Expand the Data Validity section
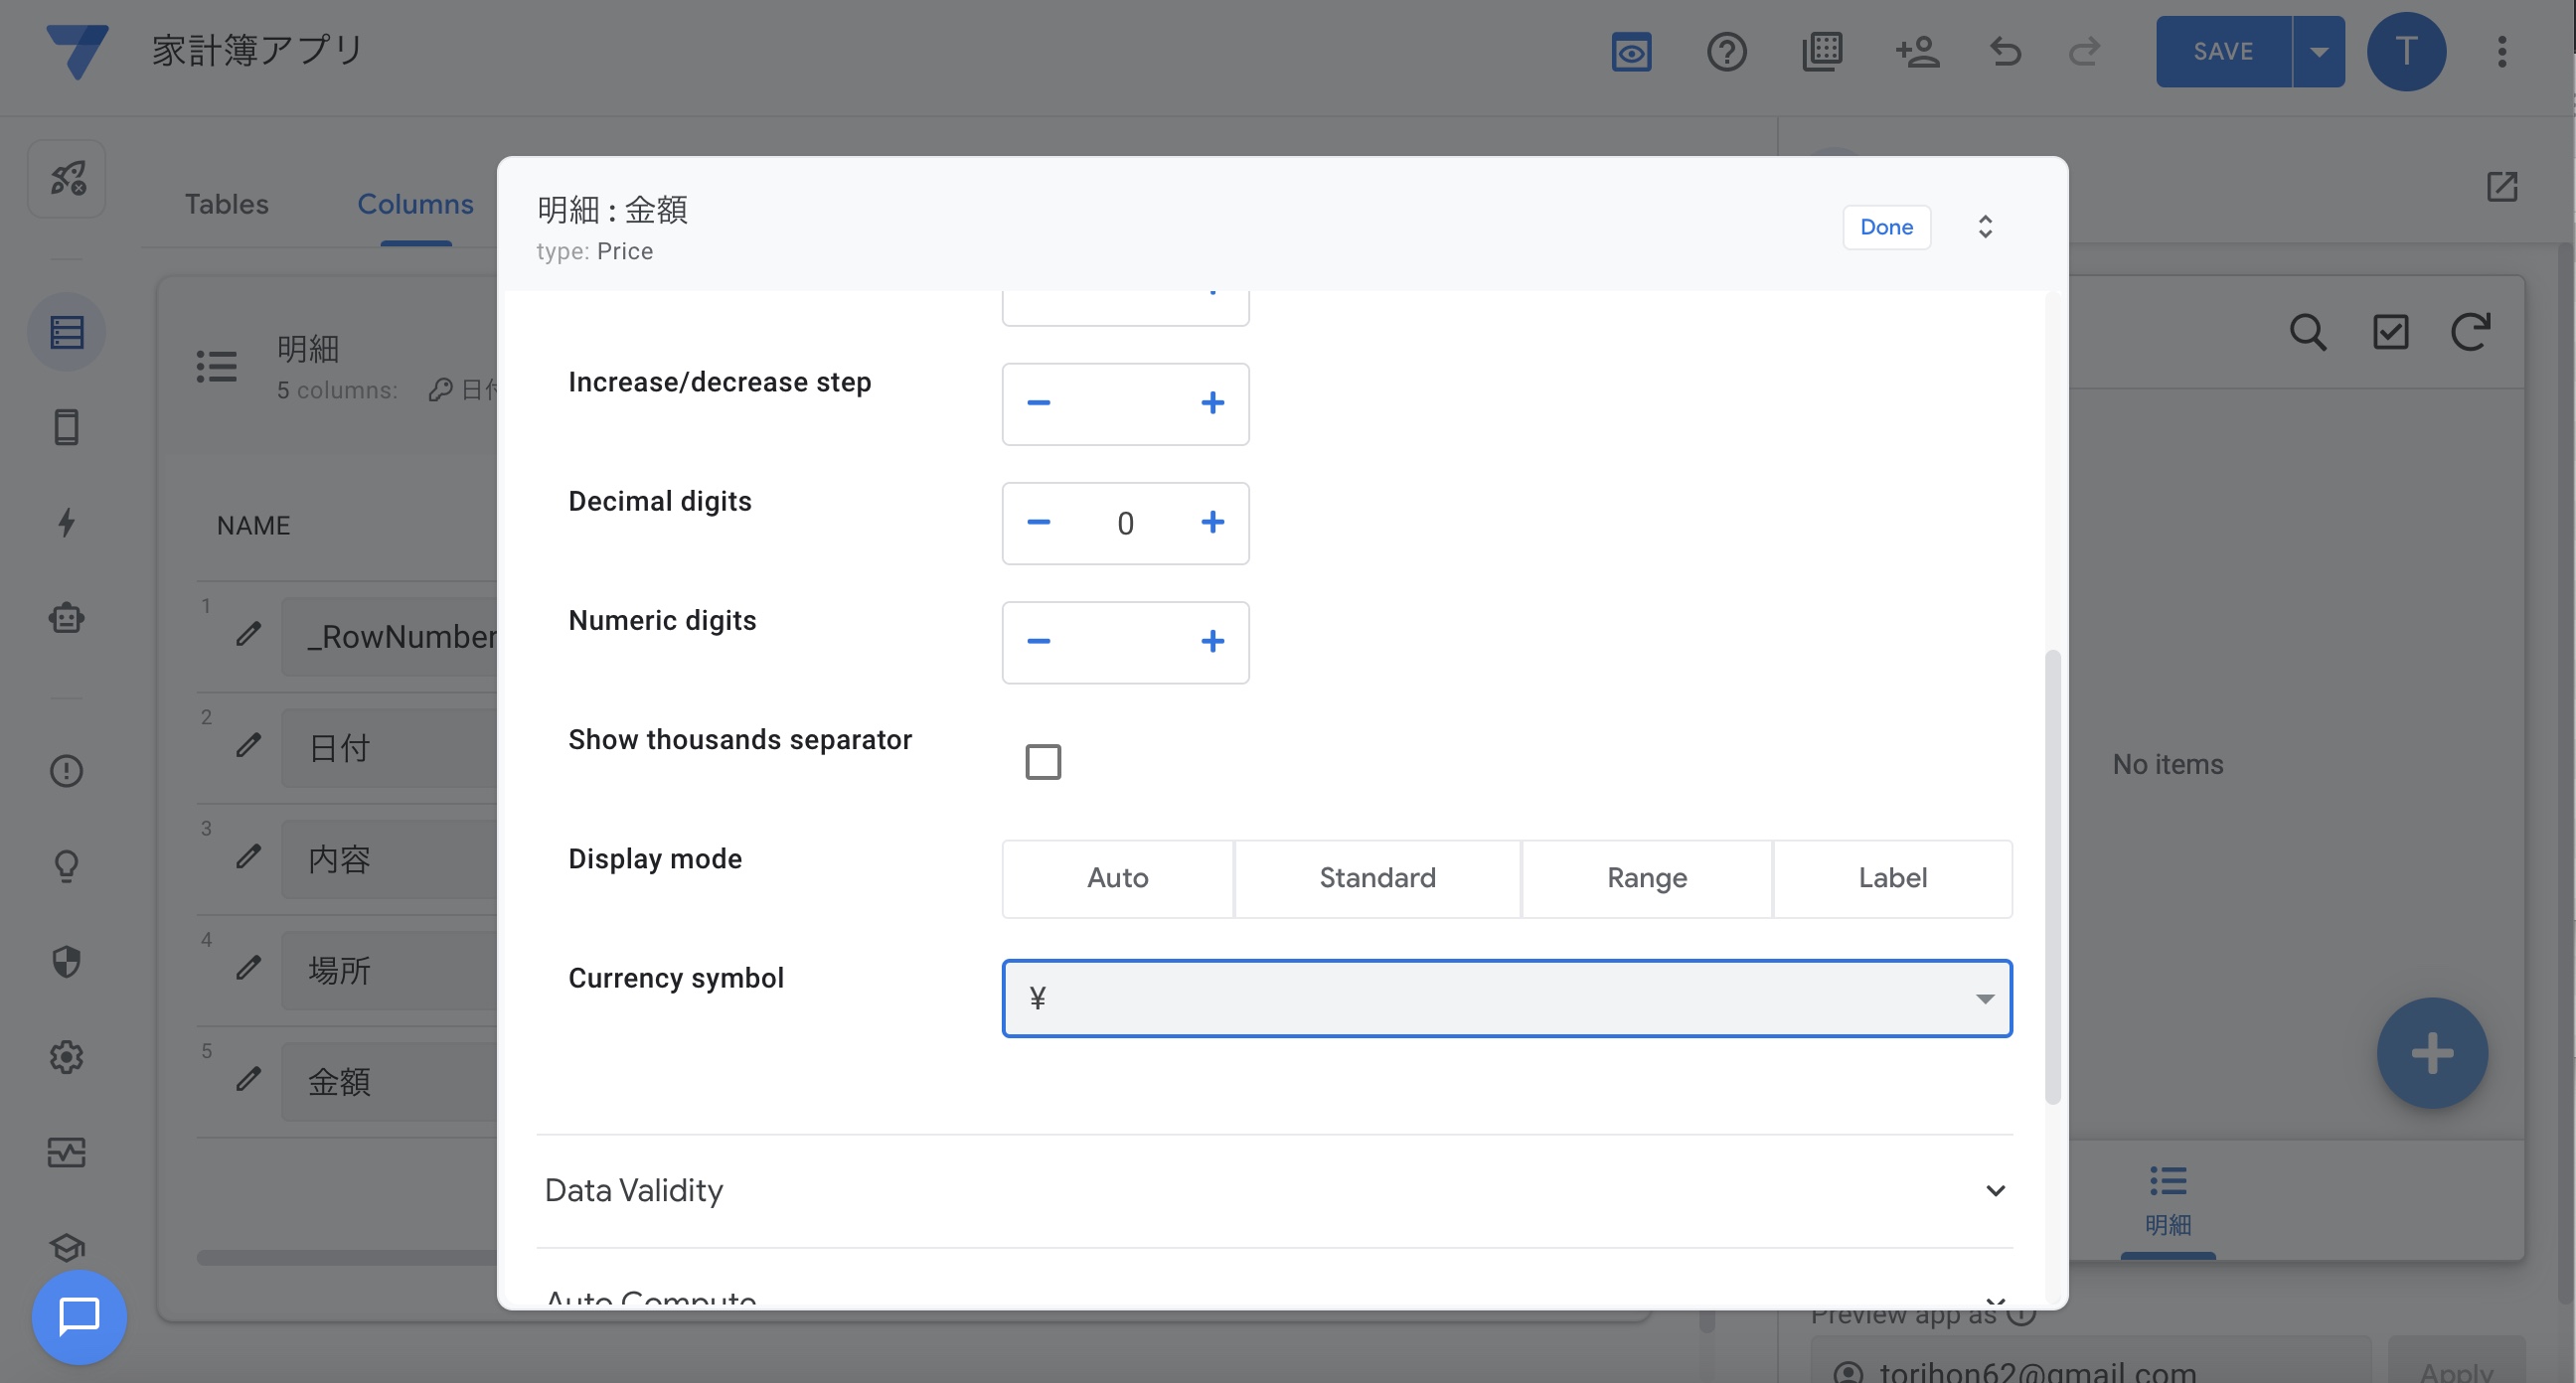The image size is (2576, 1383). point(1996,1190)
